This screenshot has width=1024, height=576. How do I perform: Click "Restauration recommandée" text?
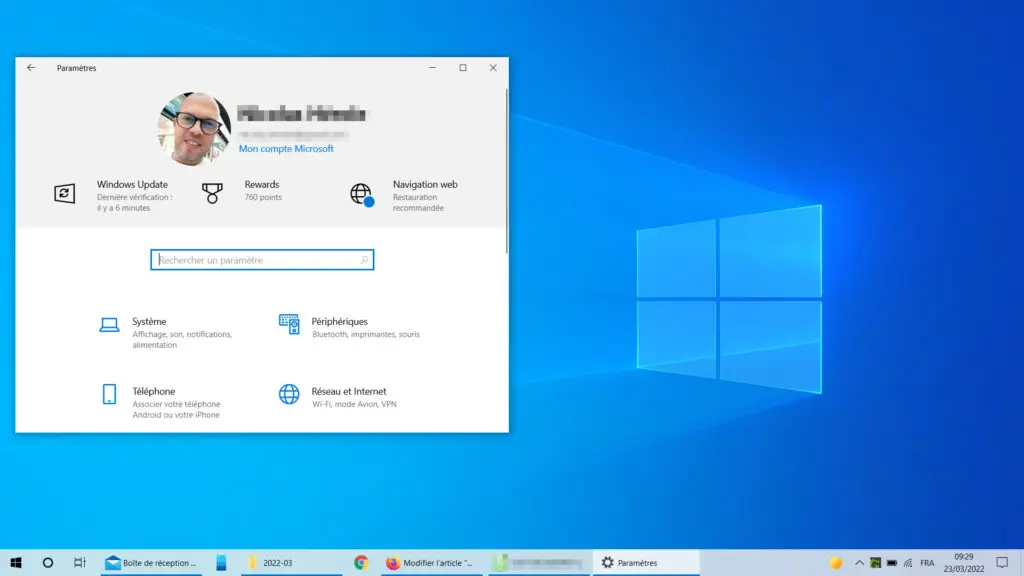[419, 202]
